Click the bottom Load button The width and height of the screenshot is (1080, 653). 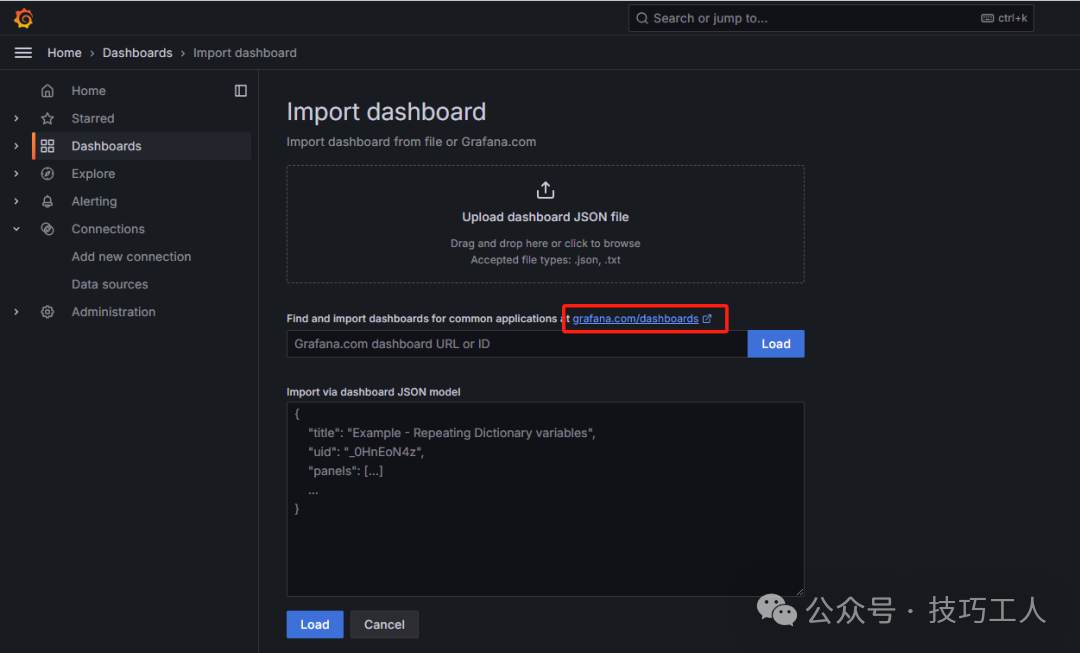pyautogui.click(x=315, y=624)
